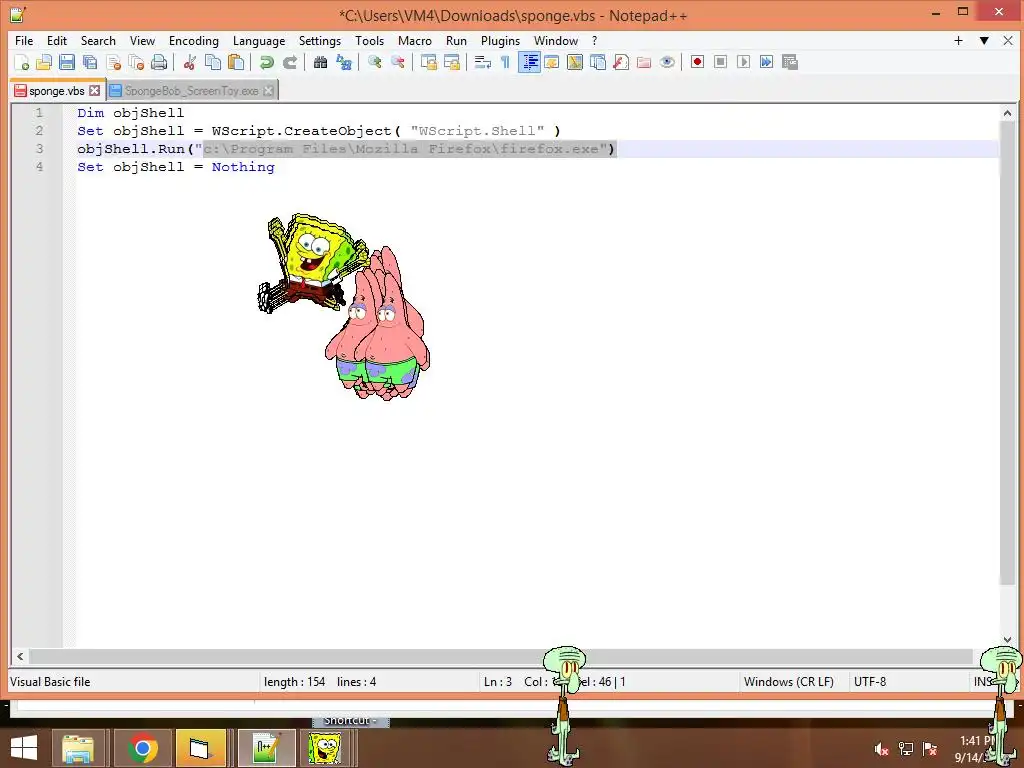Toggle the Word Wrap toolbar icon
1024x768 pixels.
483,62
